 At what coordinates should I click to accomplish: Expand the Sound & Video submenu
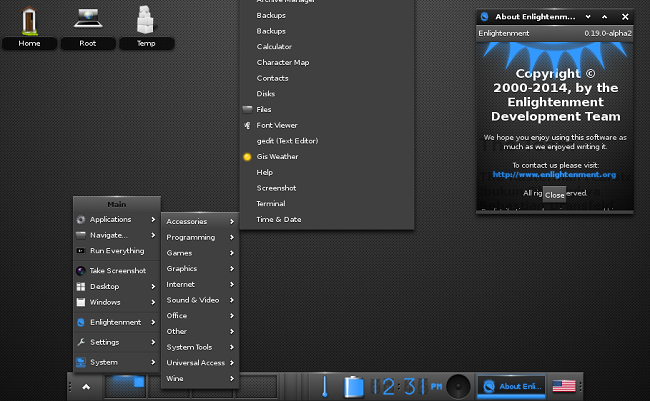[x=200, y=300]
